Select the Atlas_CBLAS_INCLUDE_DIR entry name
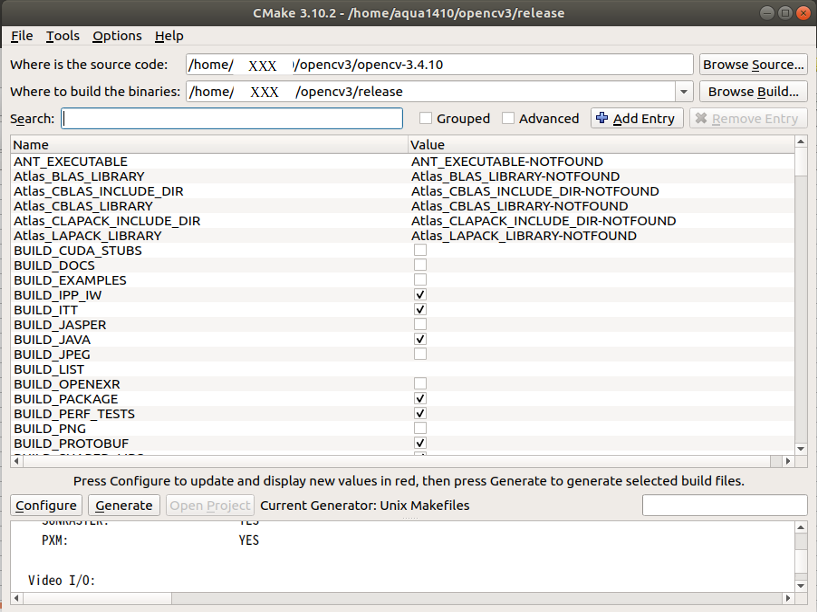The height and width of the screenshot is (612, 817). click(98, 191)
